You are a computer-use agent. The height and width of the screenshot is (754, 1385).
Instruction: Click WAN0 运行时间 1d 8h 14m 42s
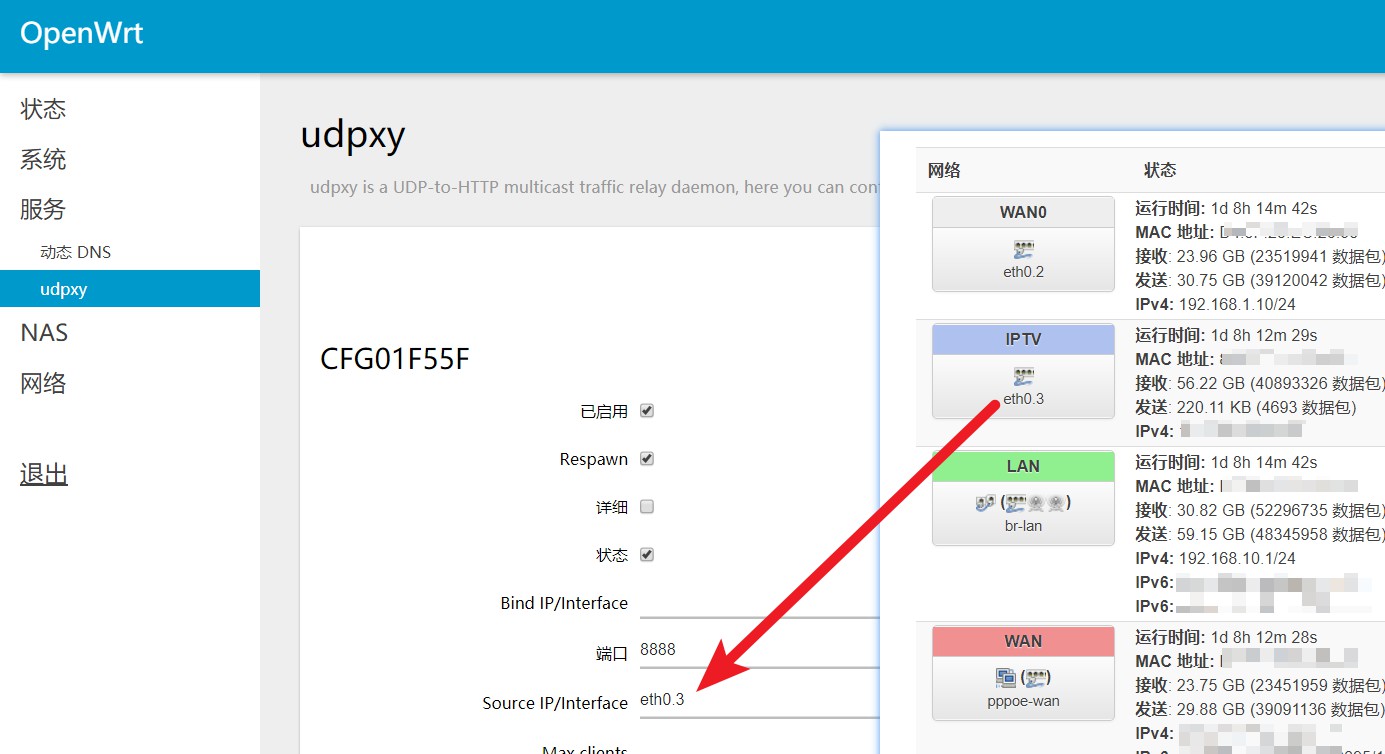coord(1227,208)
